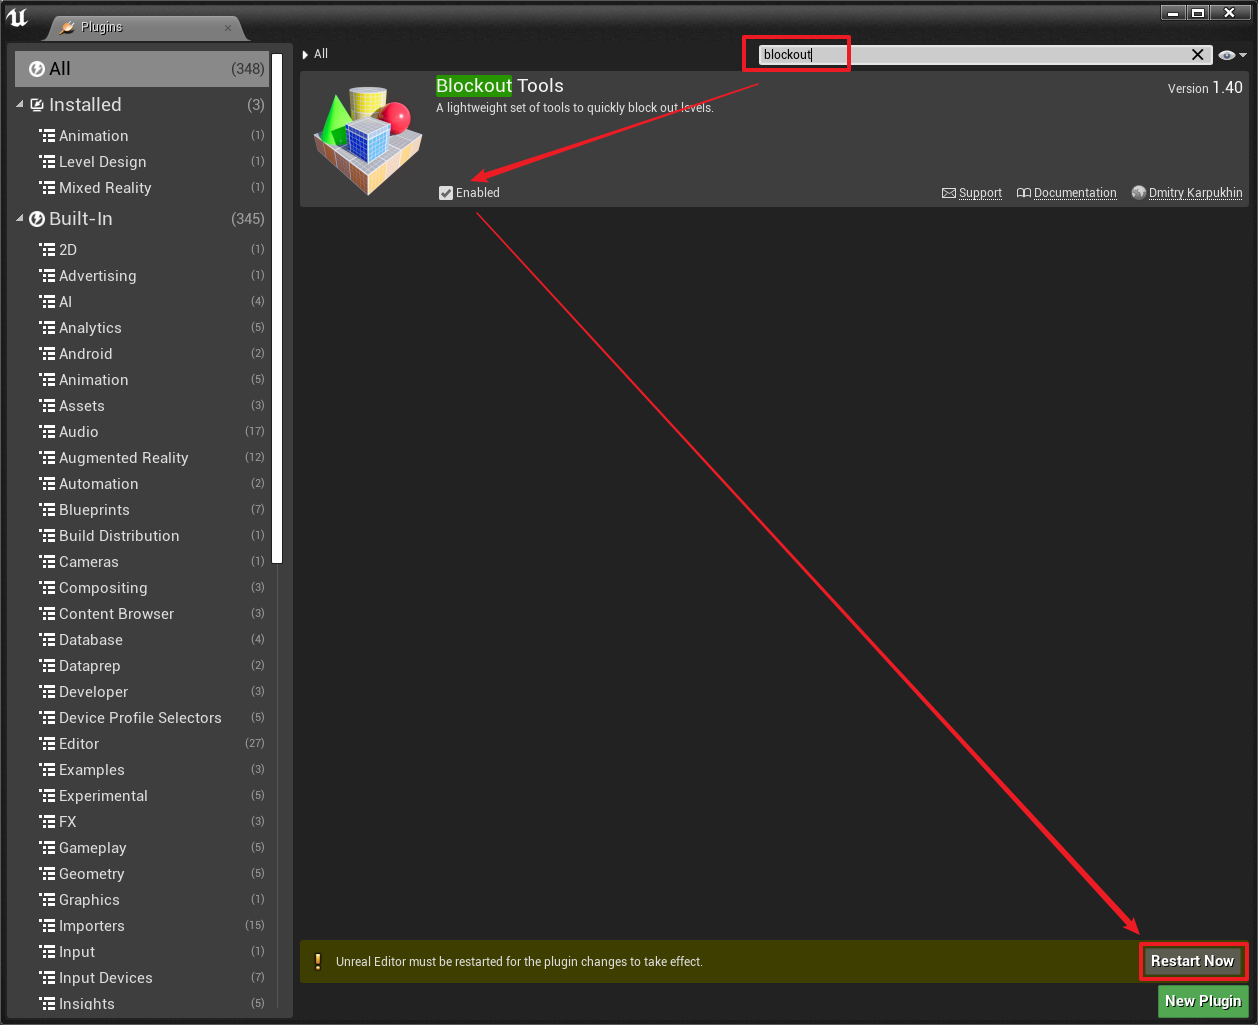1258x1025 pixels.
Task: Click the 2D category list icon
Action: [x=47, y=250]
